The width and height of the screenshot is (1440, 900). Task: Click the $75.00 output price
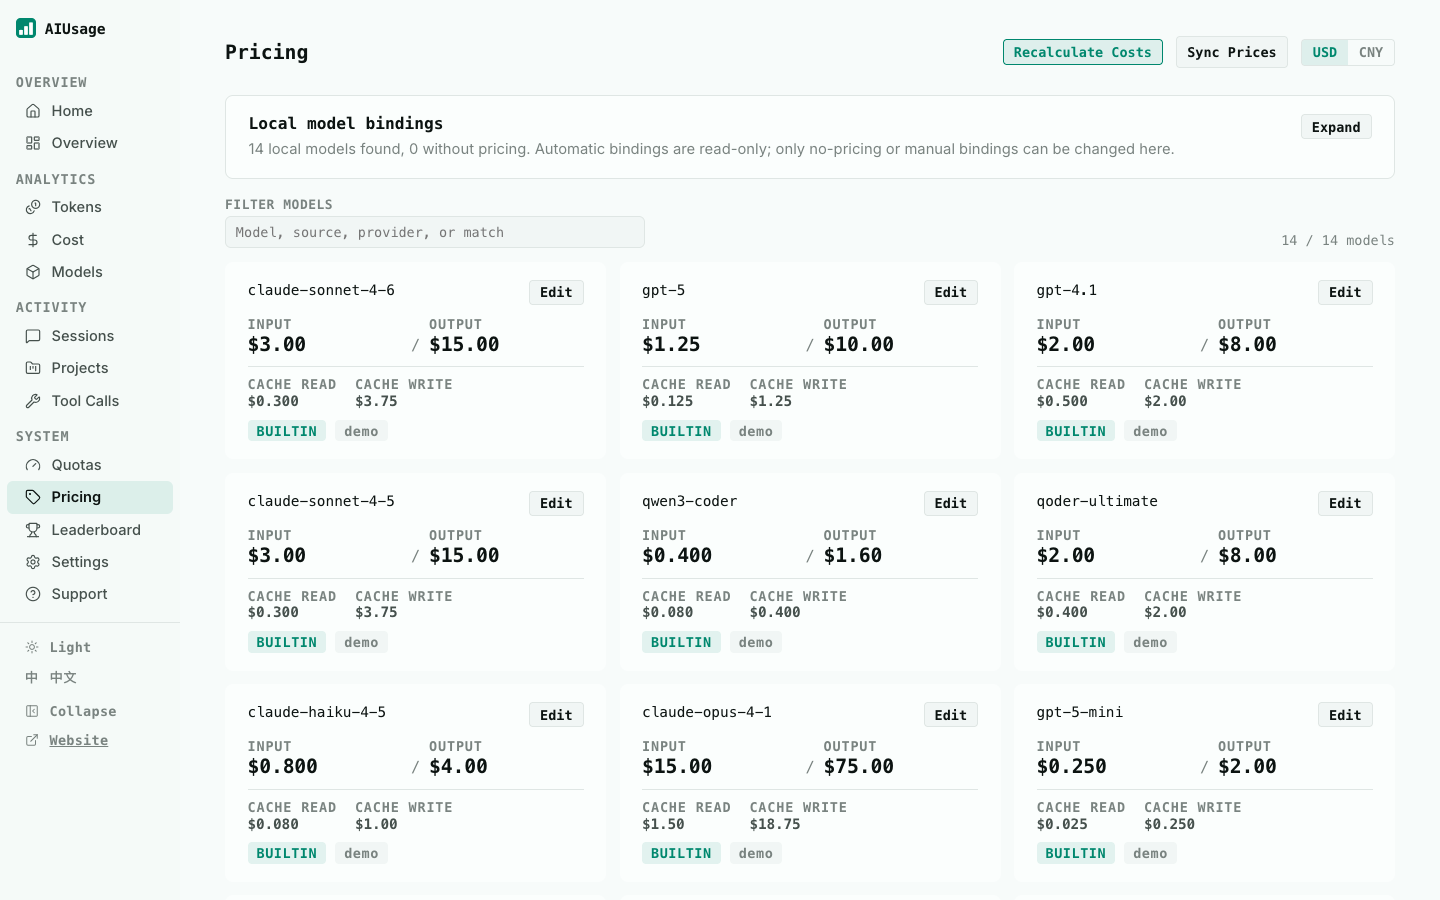tap(859, 766)
